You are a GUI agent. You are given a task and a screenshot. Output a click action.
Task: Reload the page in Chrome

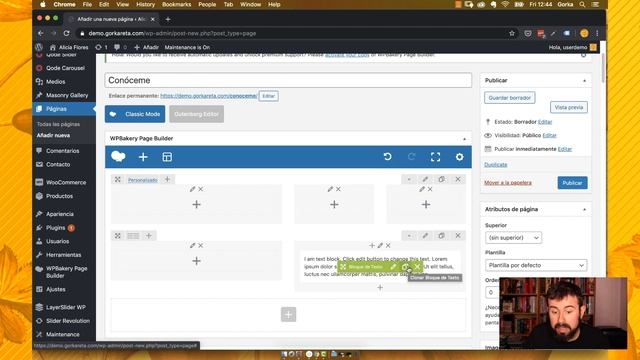click(67, 33)
